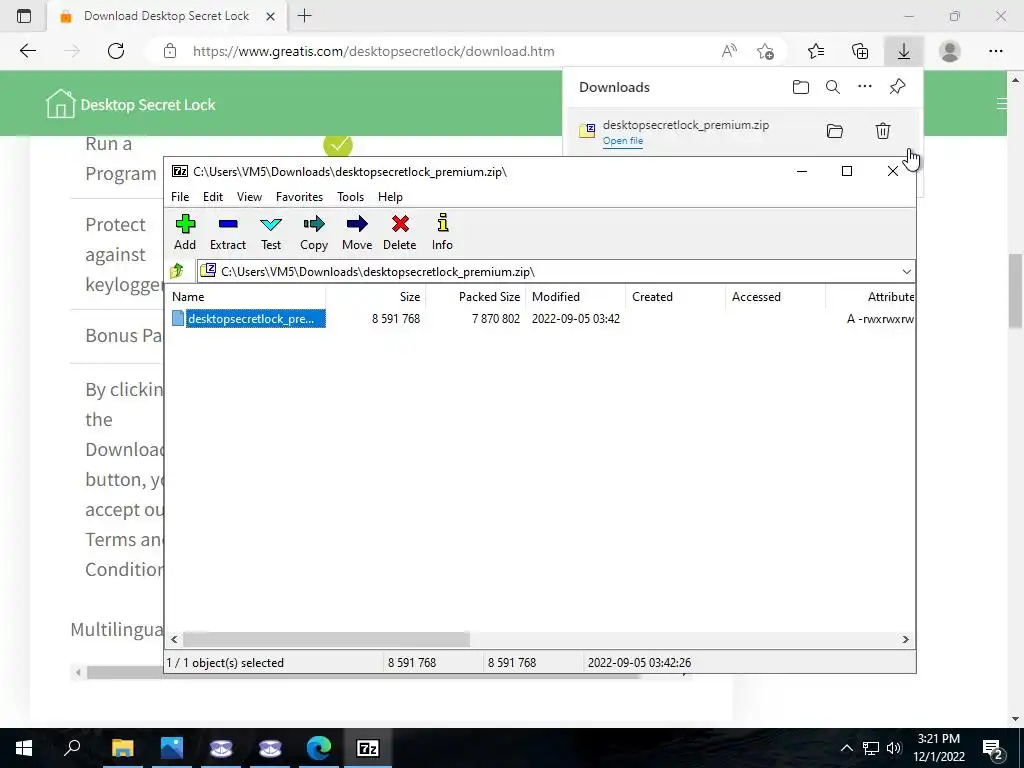This screenshot has height=768, width=1024.
Task: Open taskbar Search
Action: coord(72,748)
